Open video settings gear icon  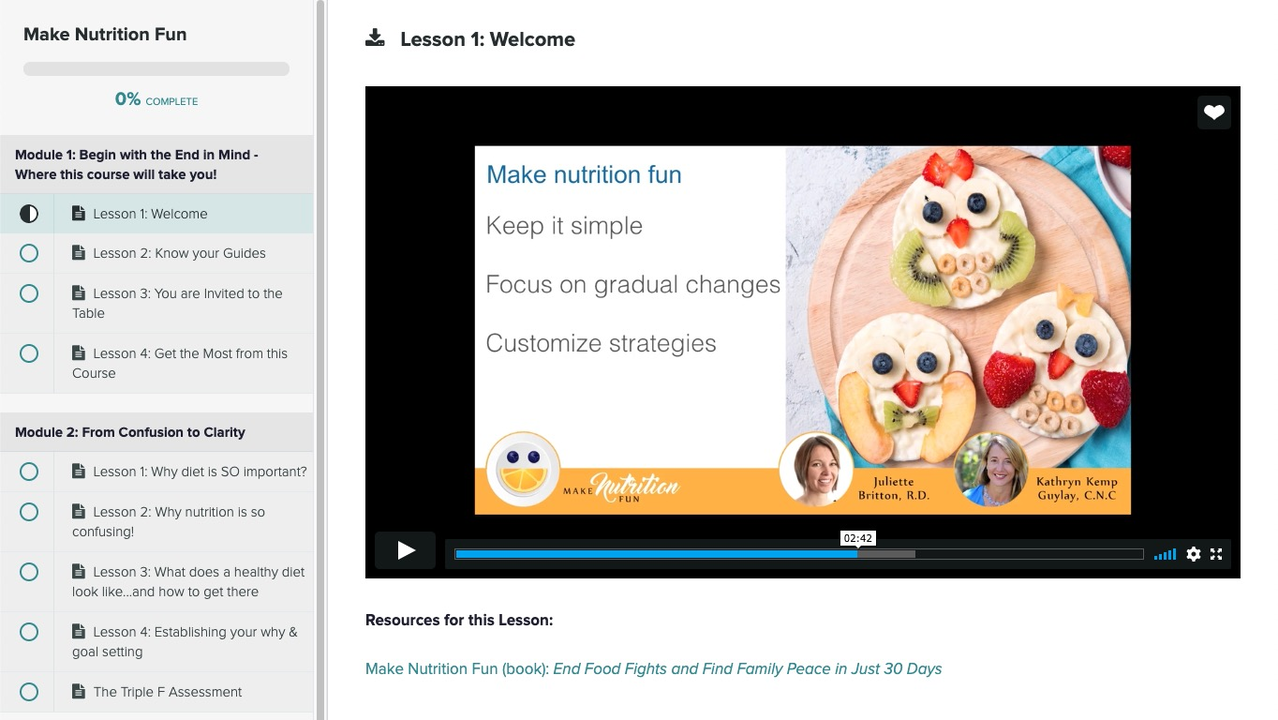[1193, 554]
